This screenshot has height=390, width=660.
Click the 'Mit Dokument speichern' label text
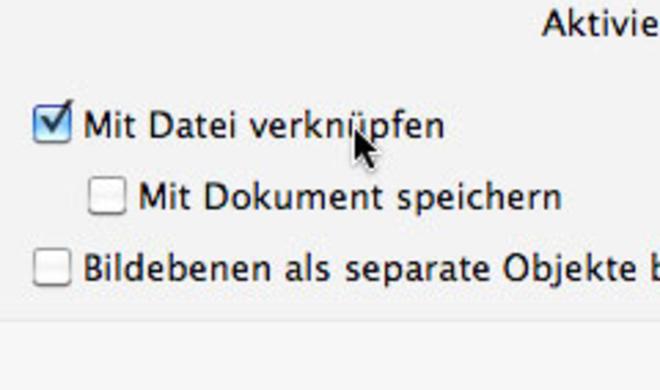(350, 197)
